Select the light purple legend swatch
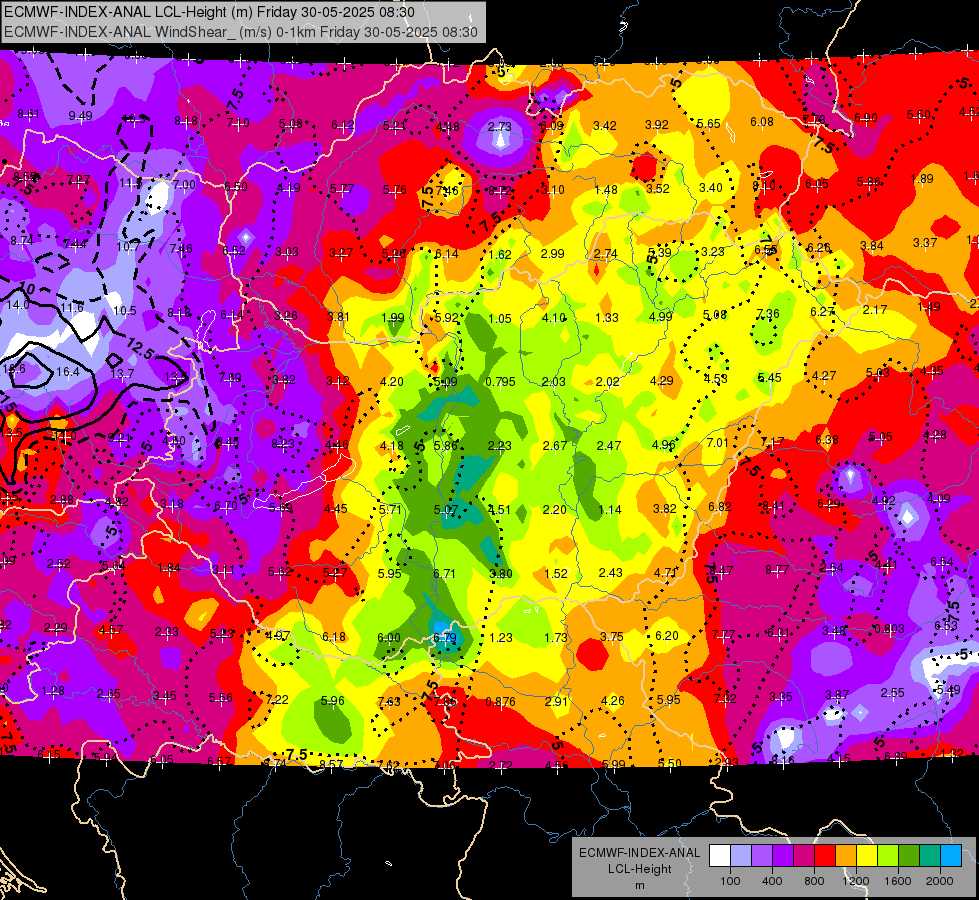 (x=762, y=856)
